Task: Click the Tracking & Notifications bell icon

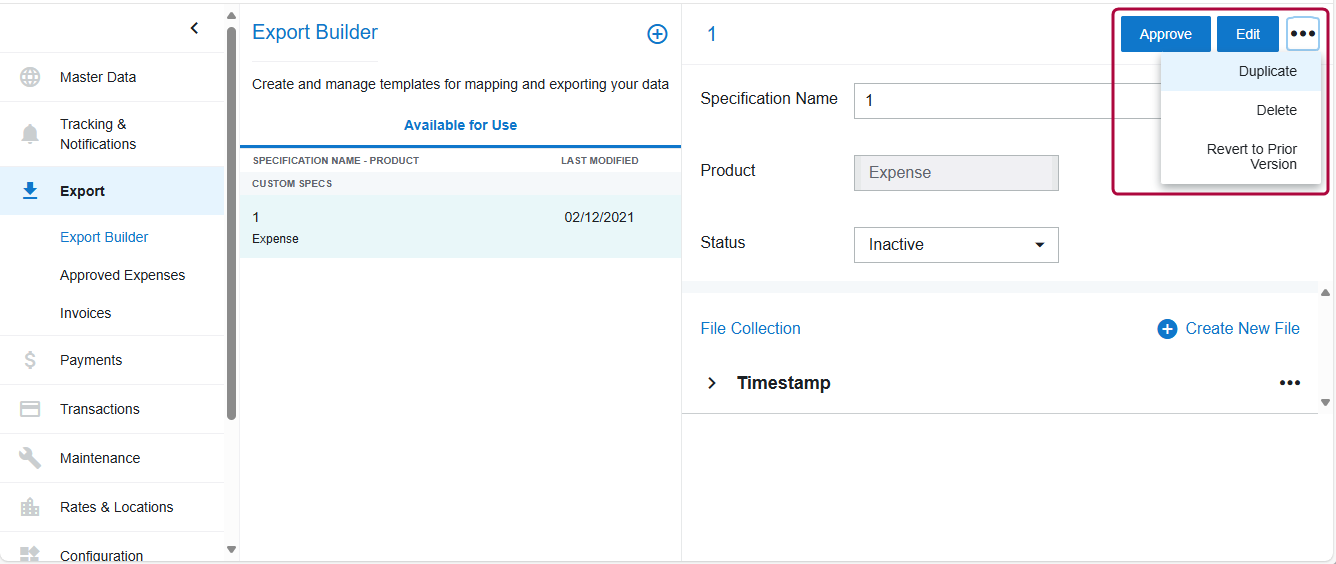Action: click(30, 134)
